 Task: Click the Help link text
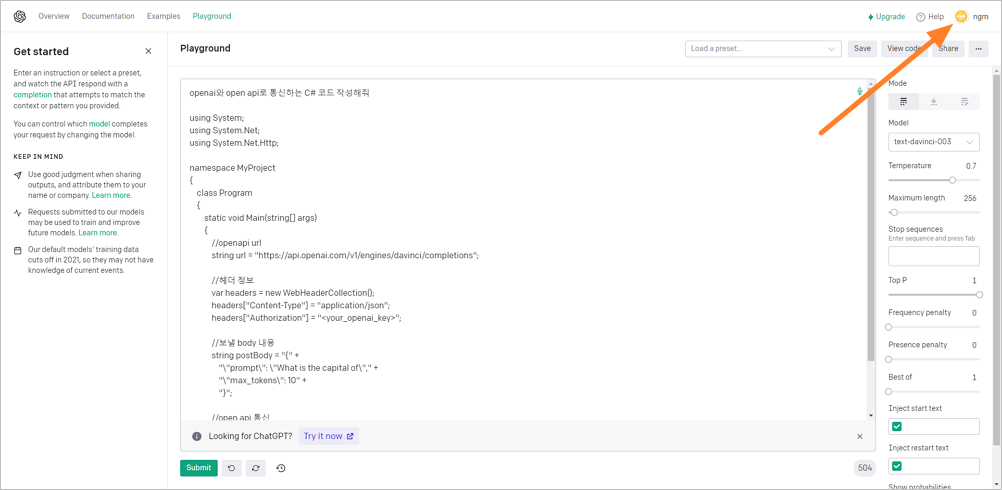pyautogui.click(x=936, y=17)
